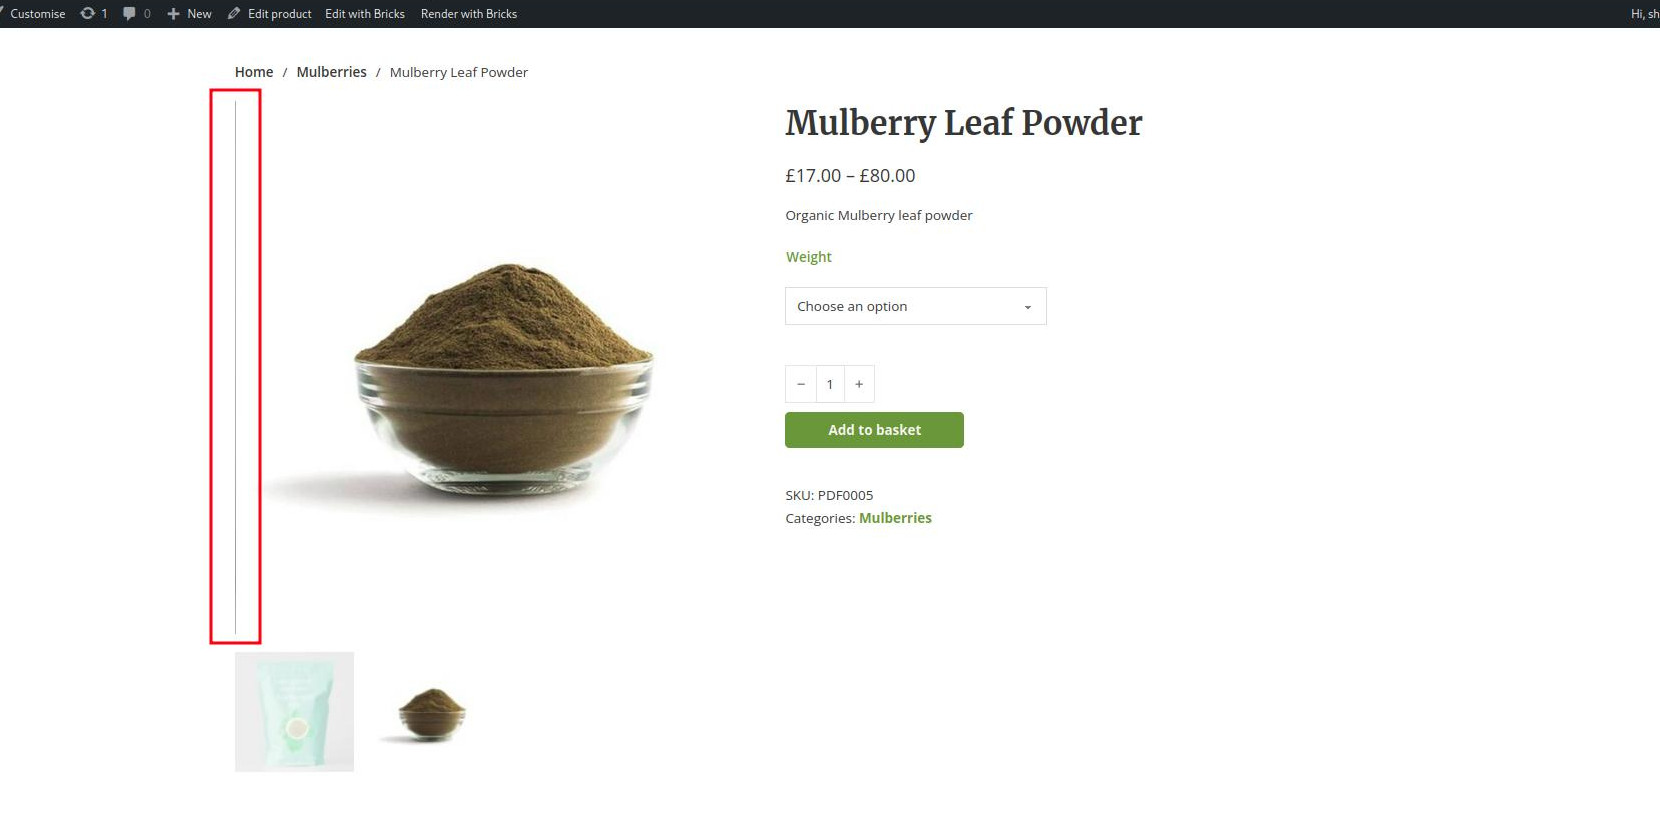Increase quantity with the plus button
The height and width of the screenshot is (813, 1660).
(x=859, y=384)
